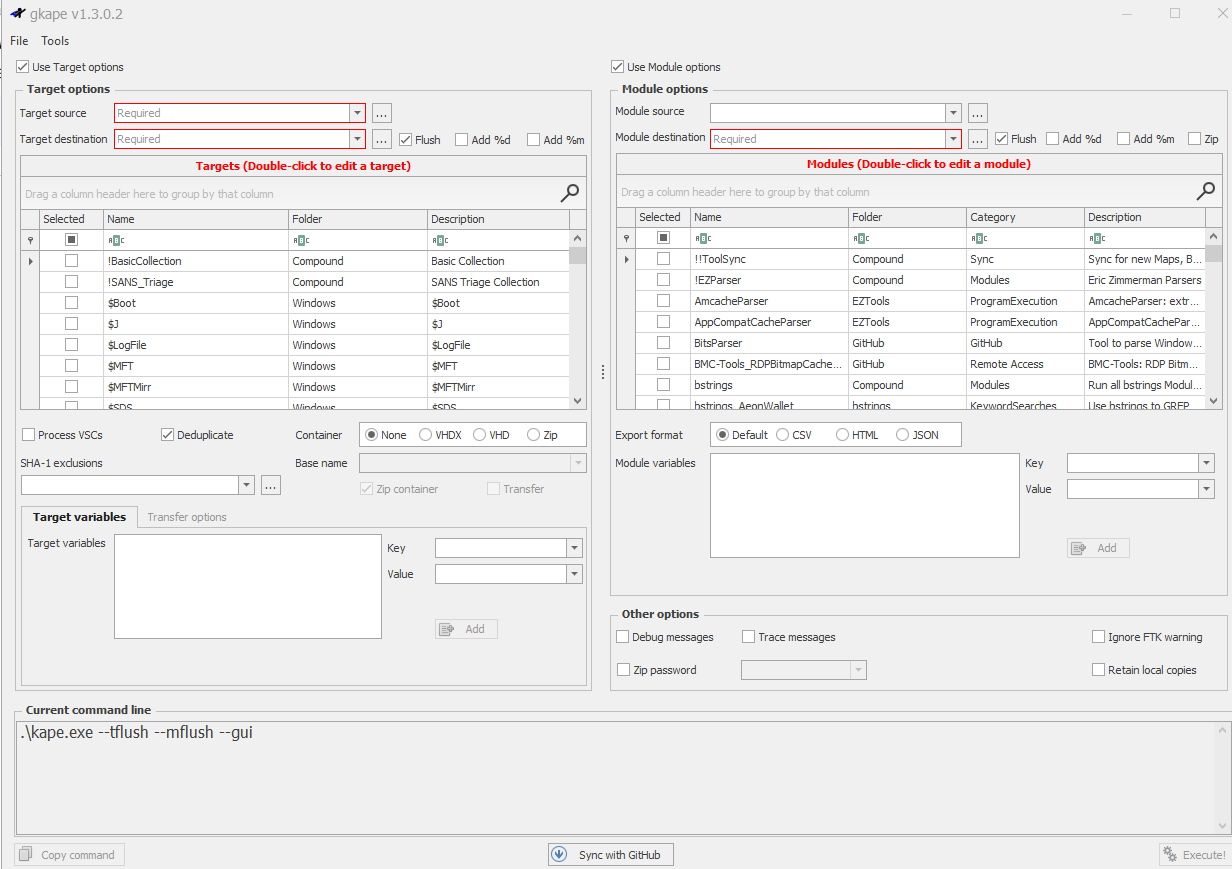Expand the Target source dropdown
Screen dimensions: 1232x869
(x=357, y=113)
